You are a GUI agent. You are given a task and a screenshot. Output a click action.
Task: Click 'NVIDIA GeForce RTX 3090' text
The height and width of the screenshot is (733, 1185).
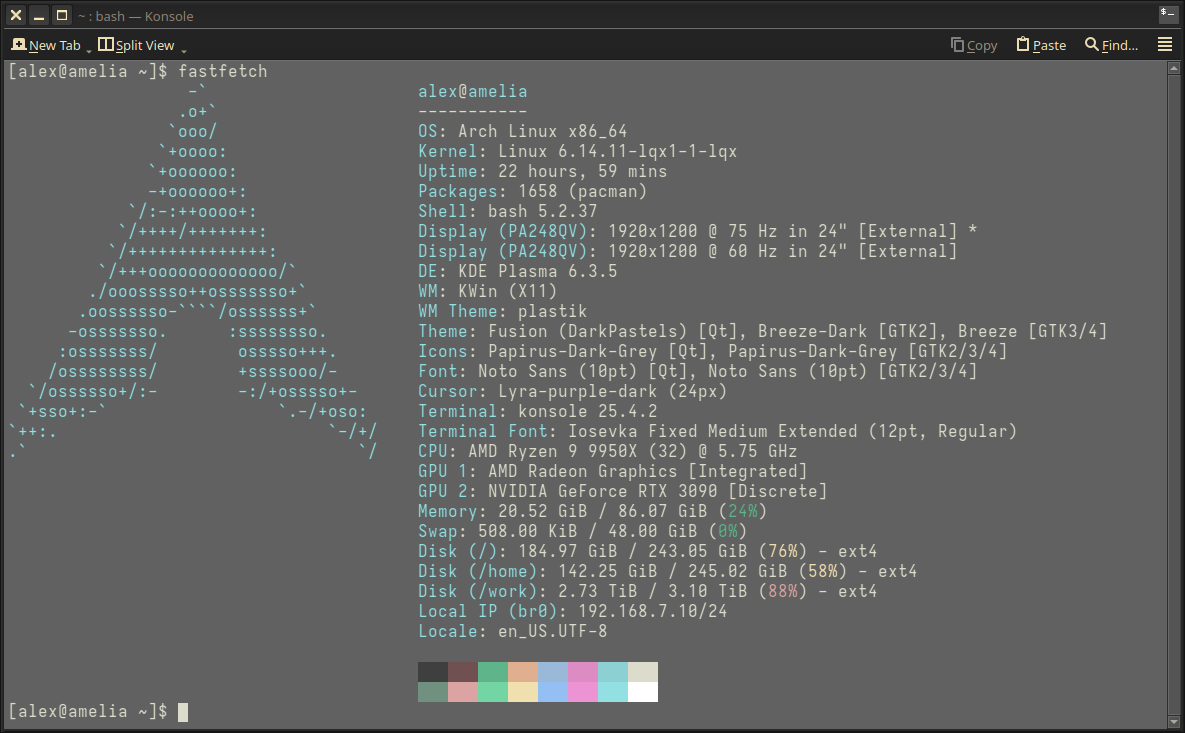tap(602, 492)
